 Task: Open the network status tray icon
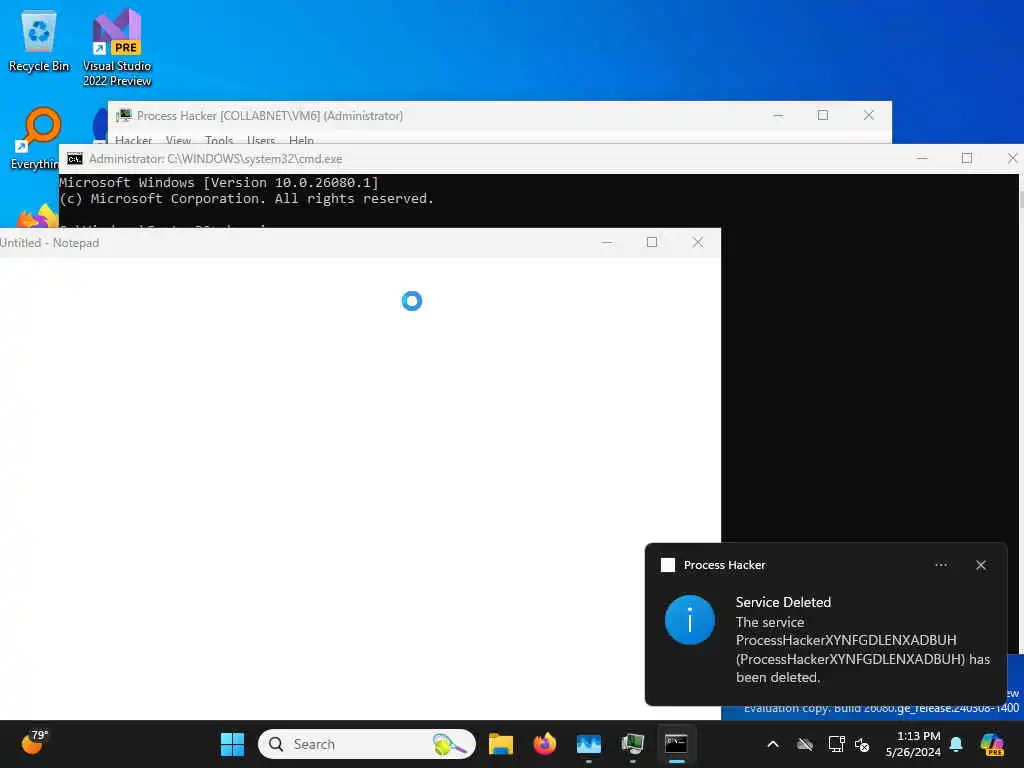point(836,744)
